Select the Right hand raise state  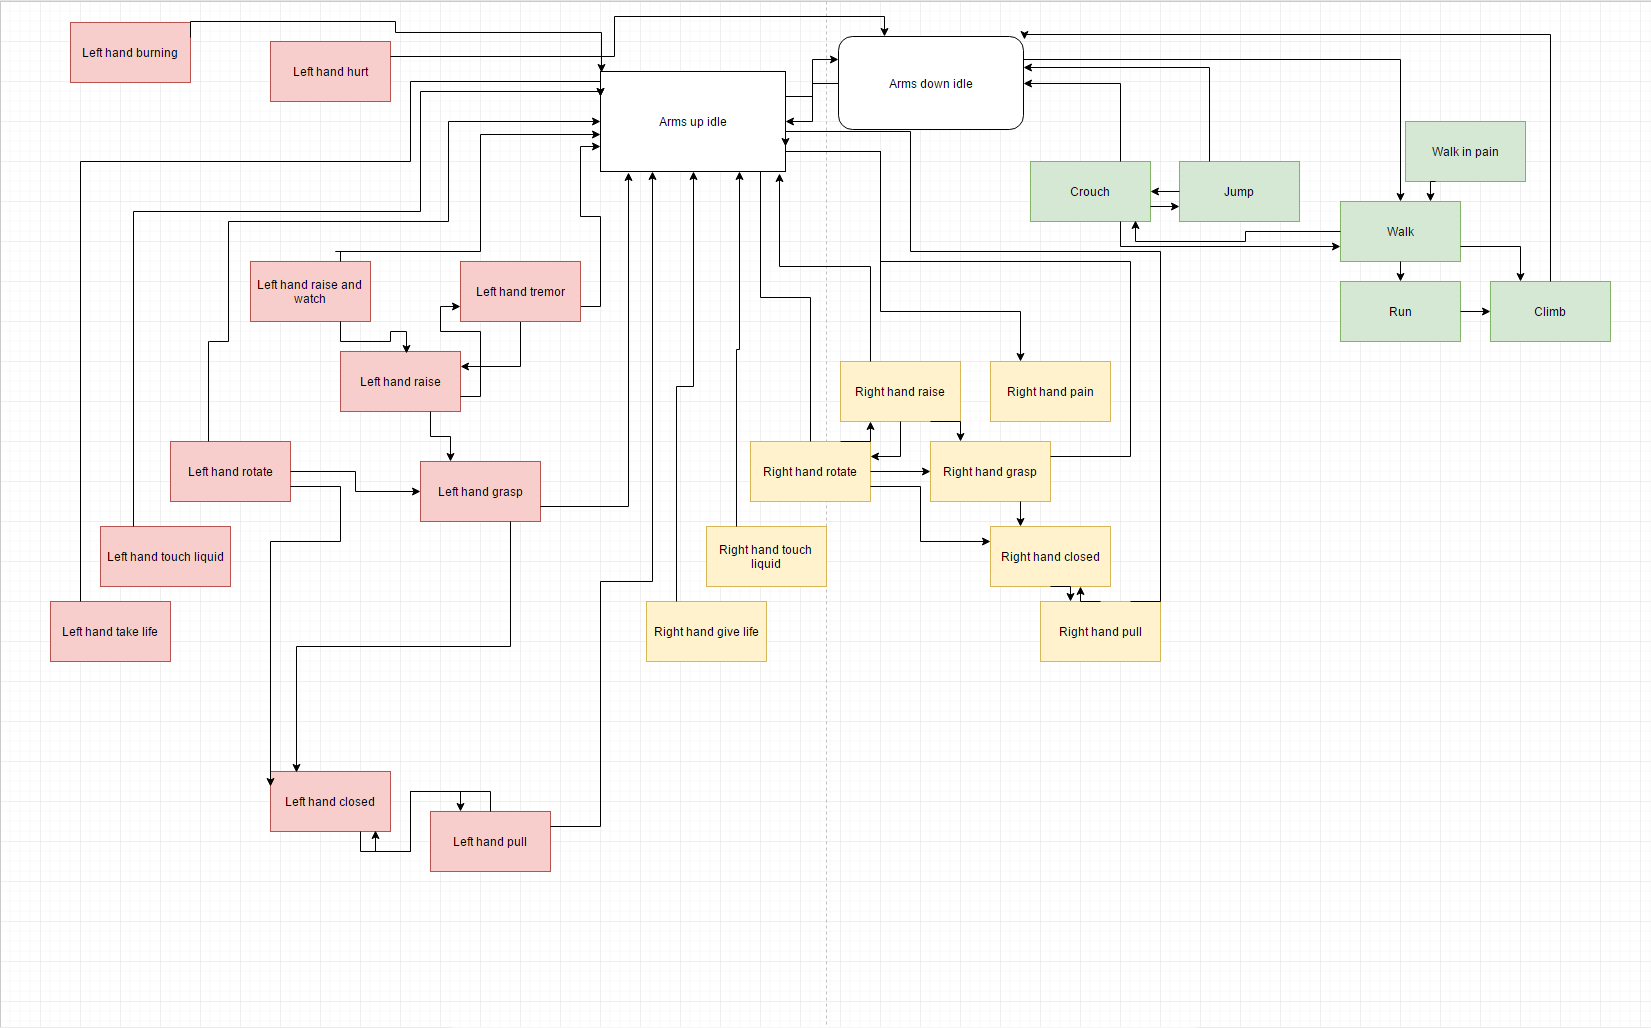[x=900, y=391]
